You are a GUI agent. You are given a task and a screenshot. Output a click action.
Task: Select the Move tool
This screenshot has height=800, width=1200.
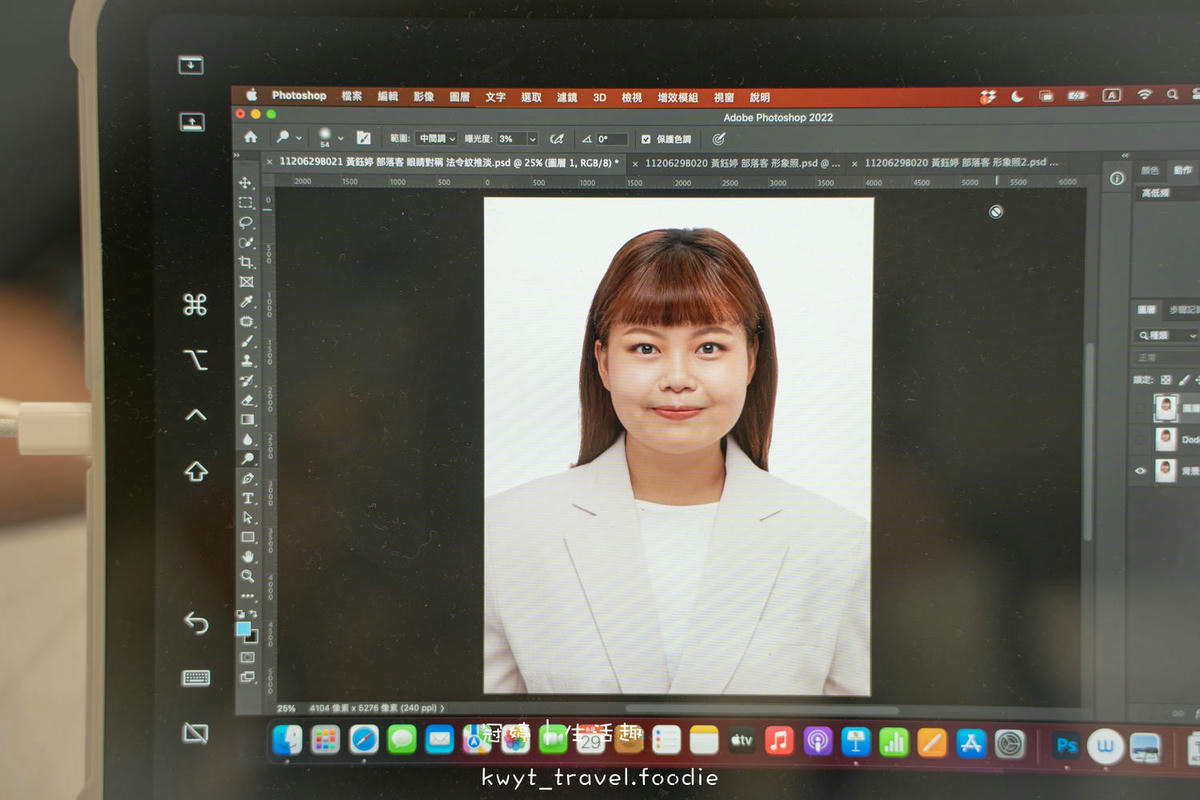click(x=246, y=183)
